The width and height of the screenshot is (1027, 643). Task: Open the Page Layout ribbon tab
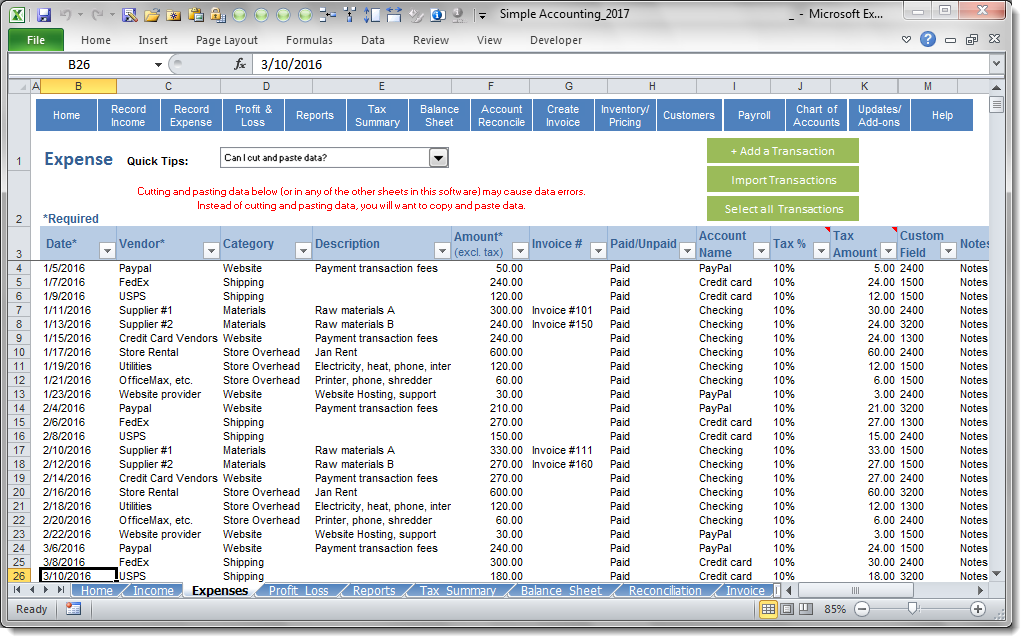click(227, 40)
